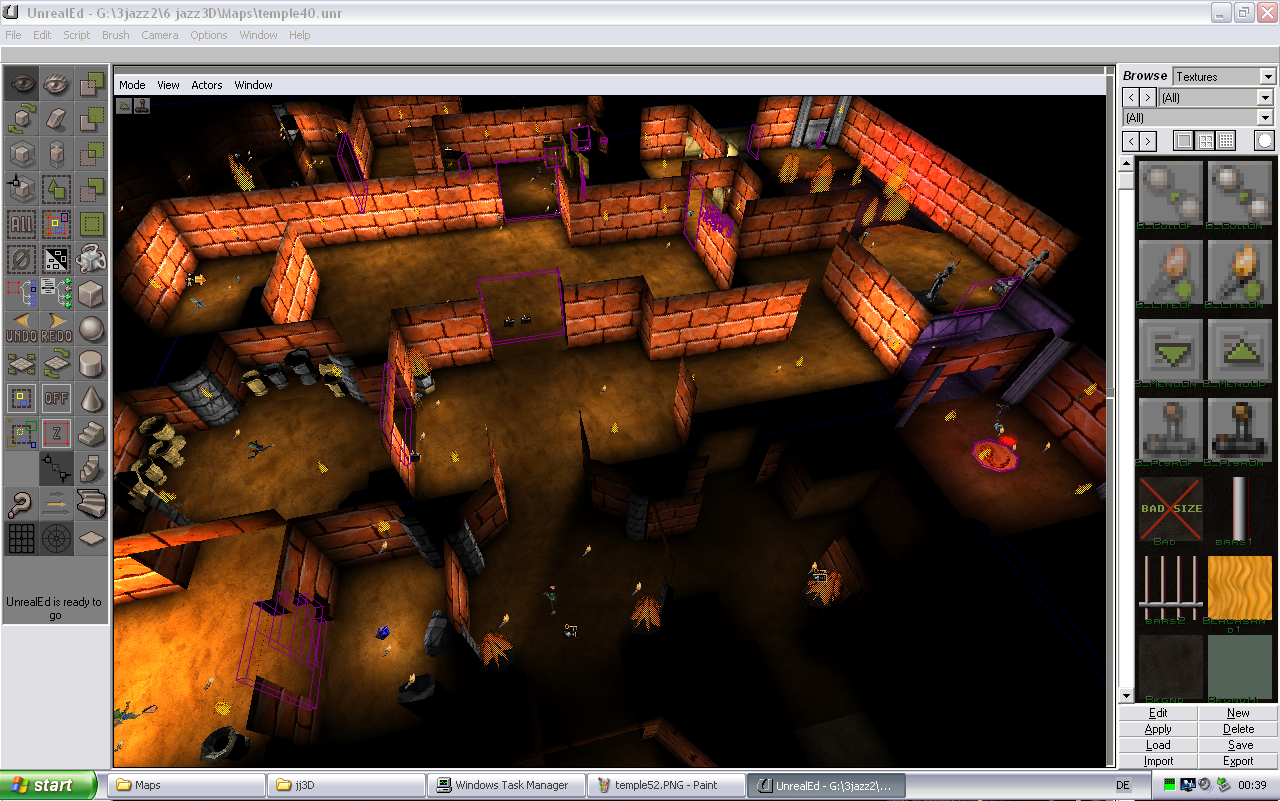Viewport: 1280px width, 801px height.
Task: Open the Camera menu
Action: pos(160,35)
